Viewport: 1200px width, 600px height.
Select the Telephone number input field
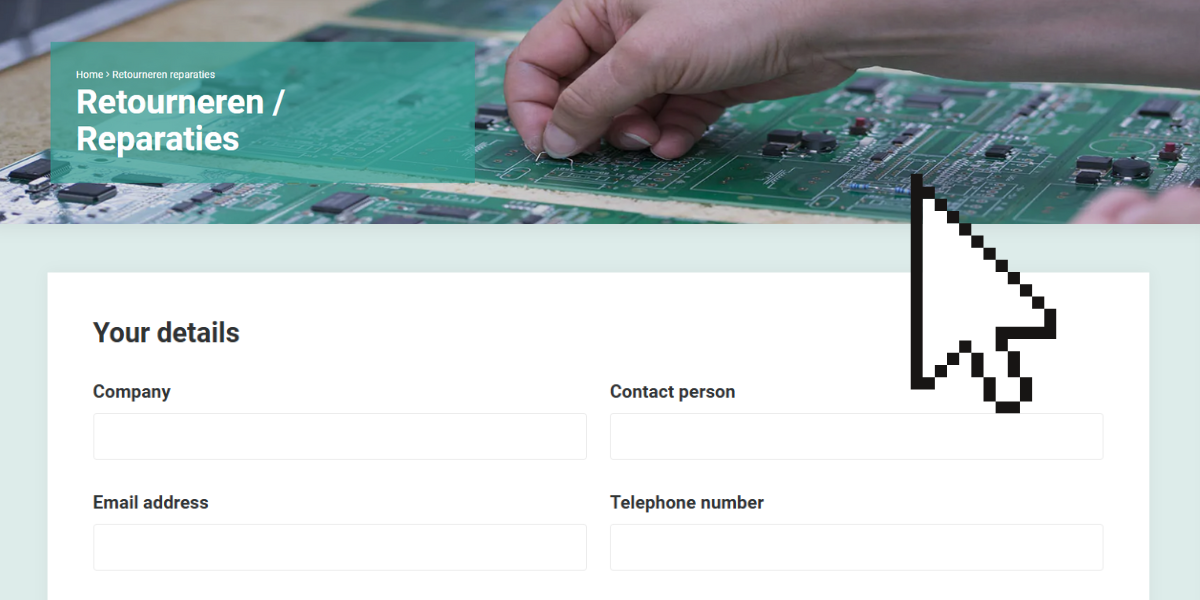(x=857, y=548)
